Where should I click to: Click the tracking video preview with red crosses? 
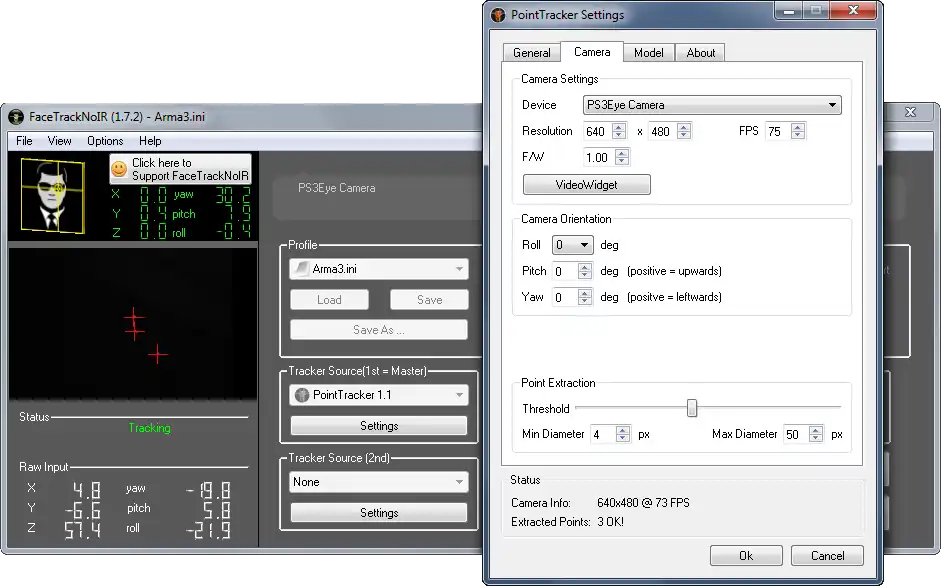pyautogui.click(x=133, y=324)
